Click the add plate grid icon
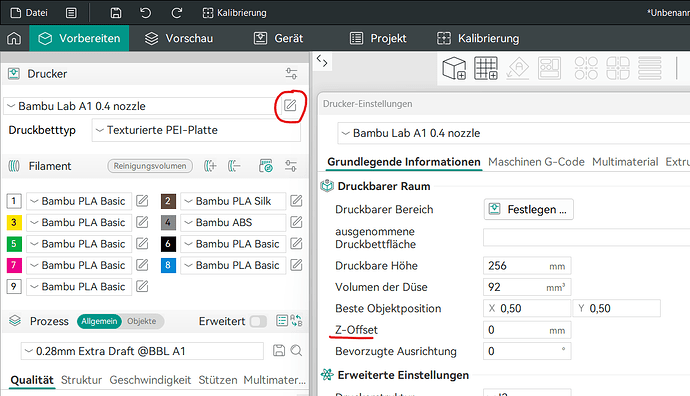 pos(486,69)
